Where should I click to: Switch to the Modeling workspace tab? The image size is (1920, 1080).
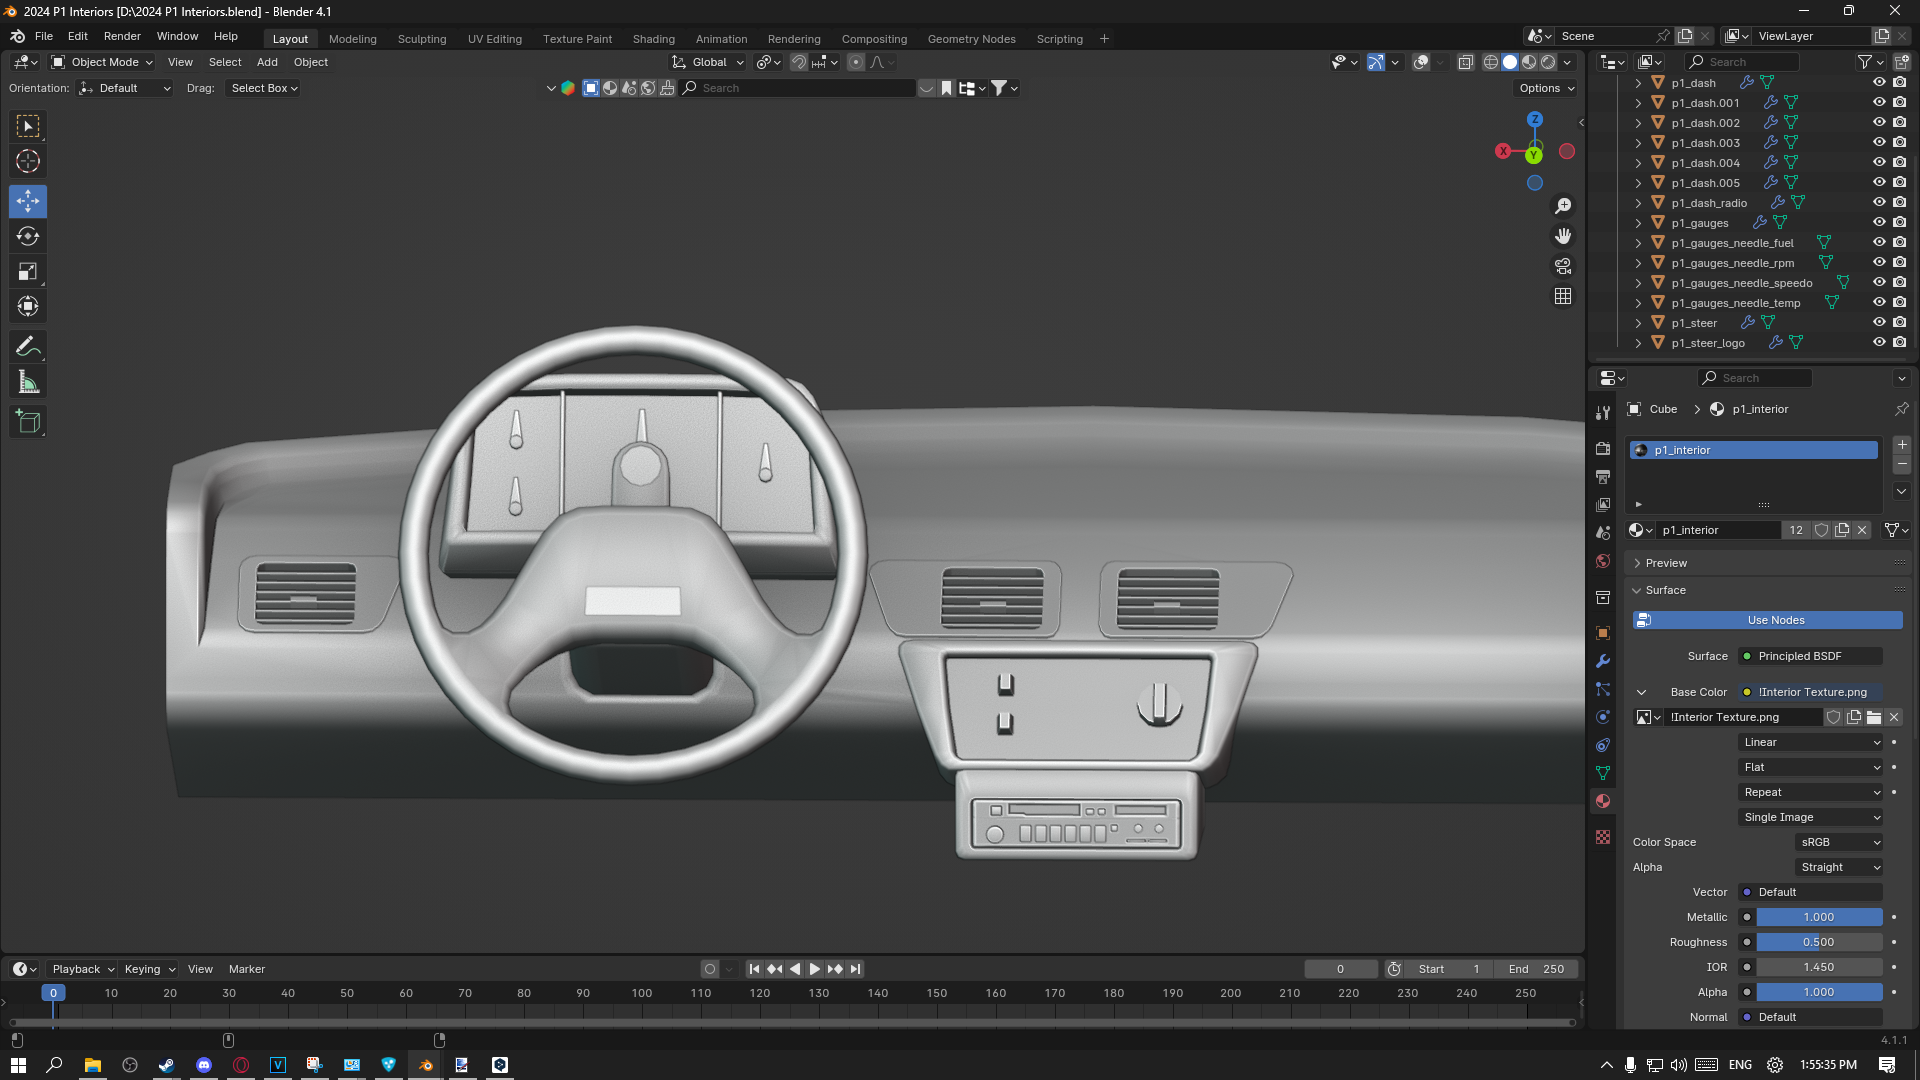click(353, 39)
